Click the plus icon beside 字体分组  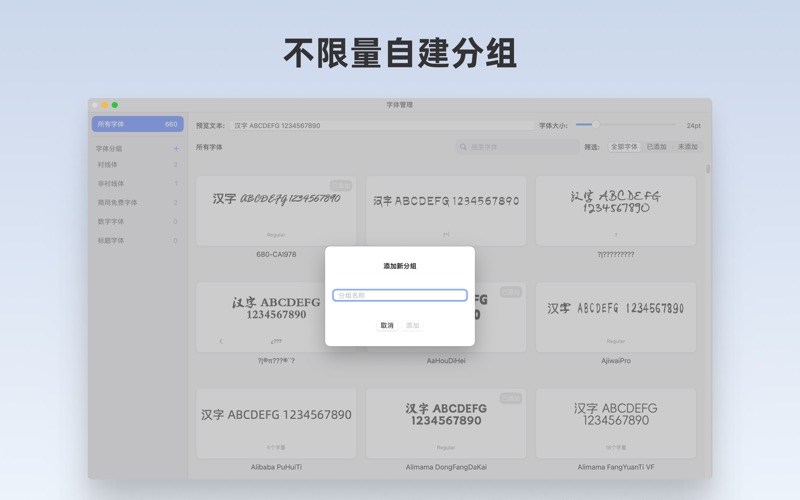click(x=176, y=148)
